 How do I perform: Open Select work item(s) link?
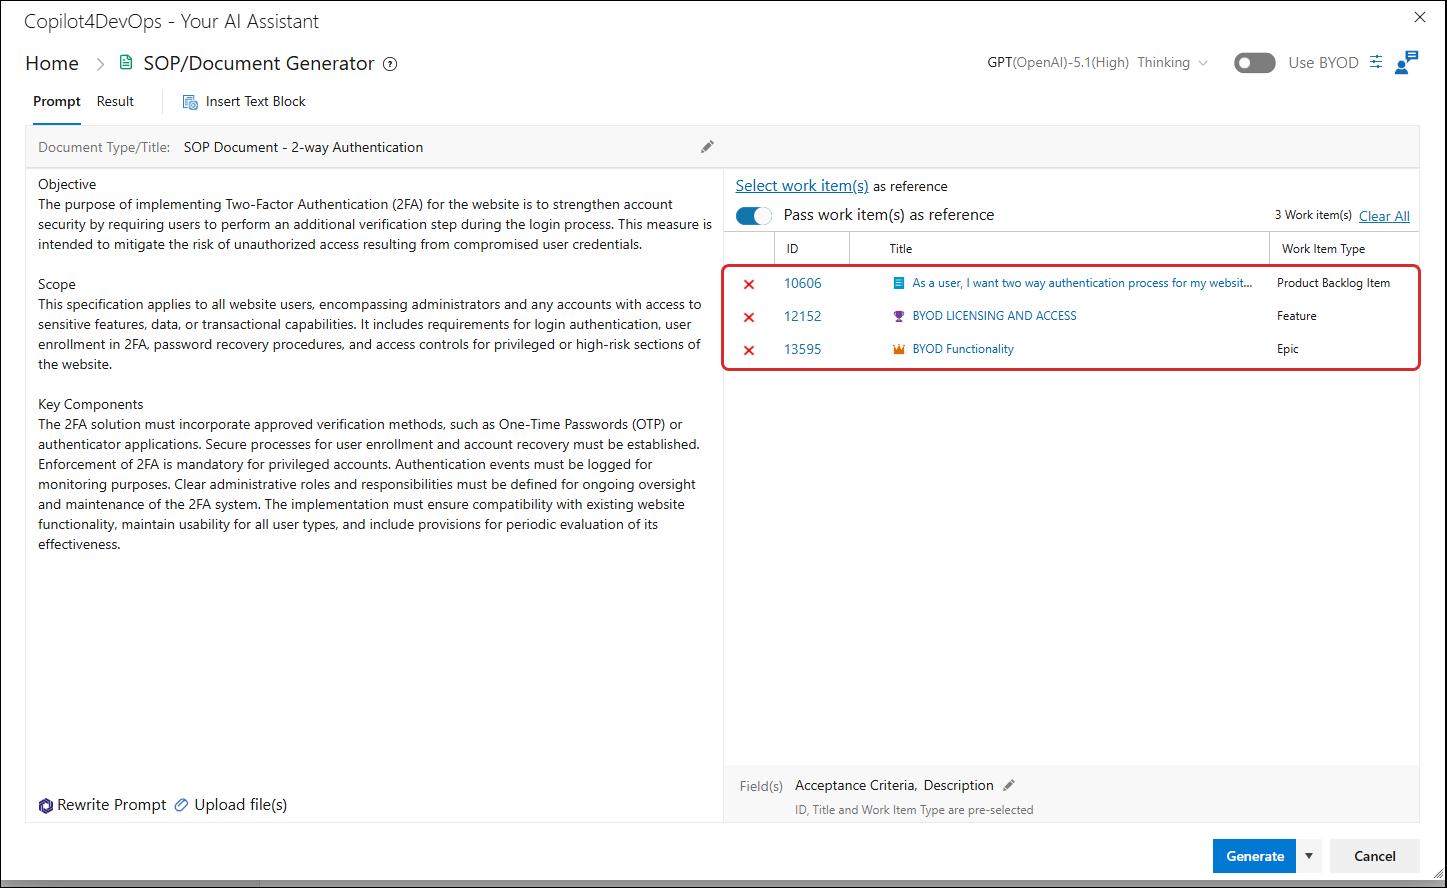[802, 185]
